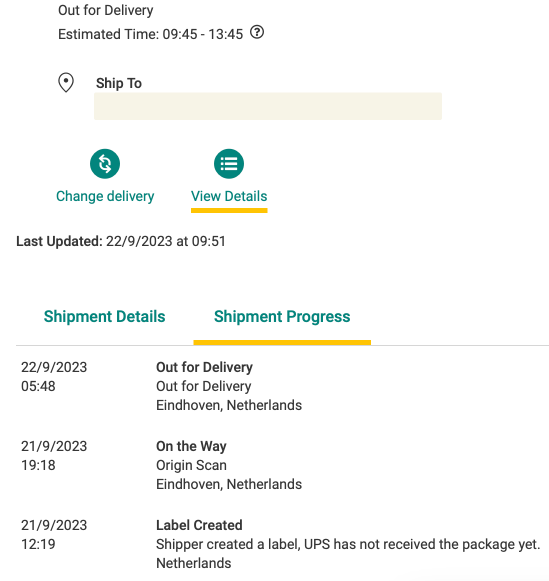
Task: Click the redacted Ship To address box
Action: click(x=268, y=106)
